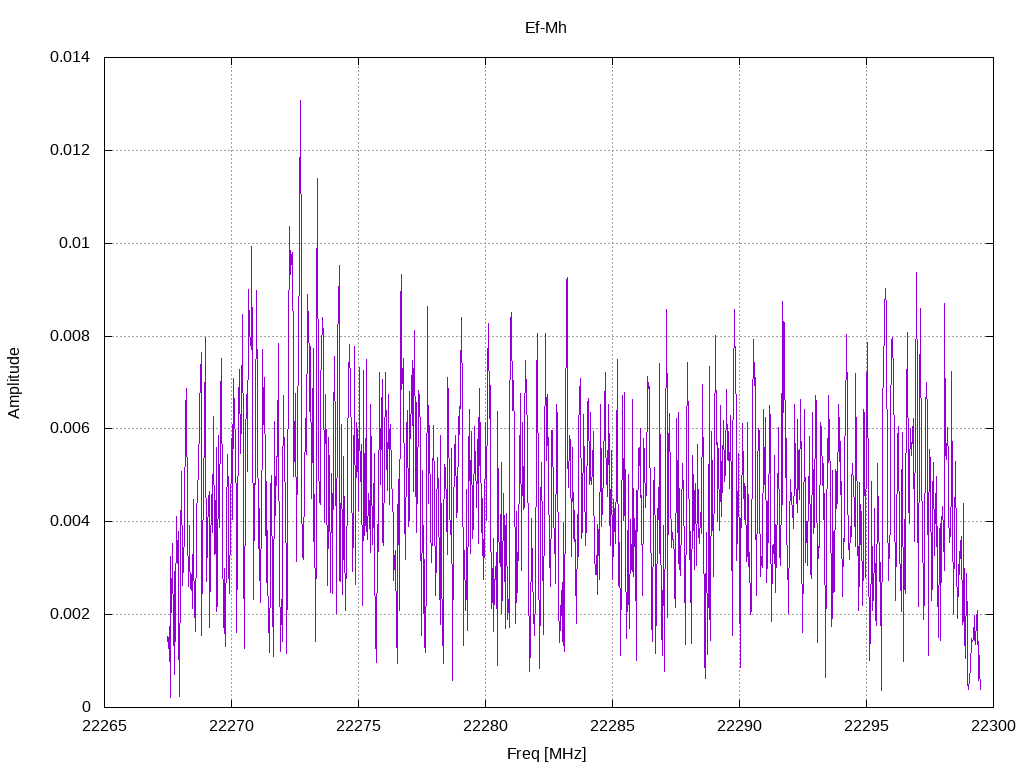
Task: Select the 0.014 y-axis tick label
Action: point(70,57)
